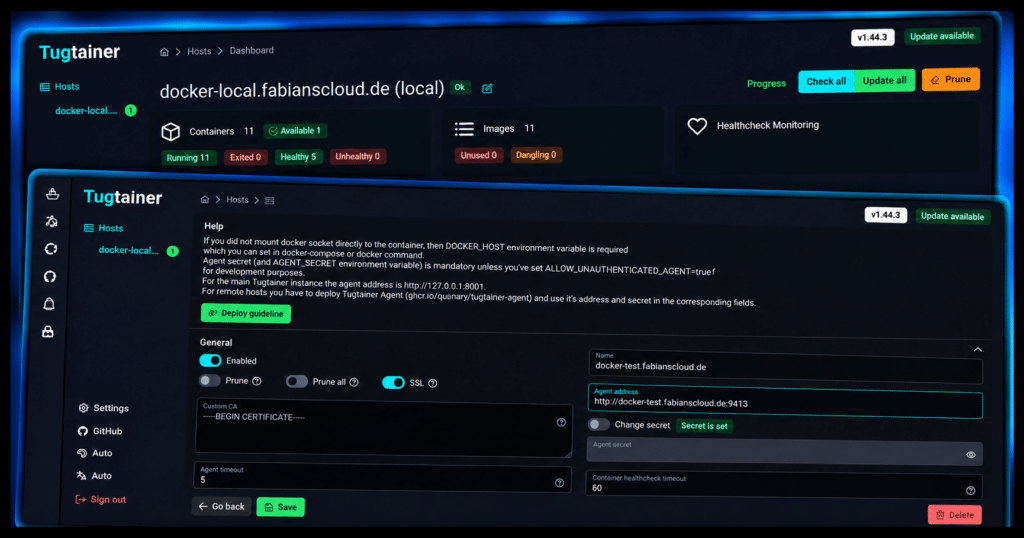Click the edit pencil icon next to the Ok badge
Screen dimensions: 1024x538
click(487, 88)
